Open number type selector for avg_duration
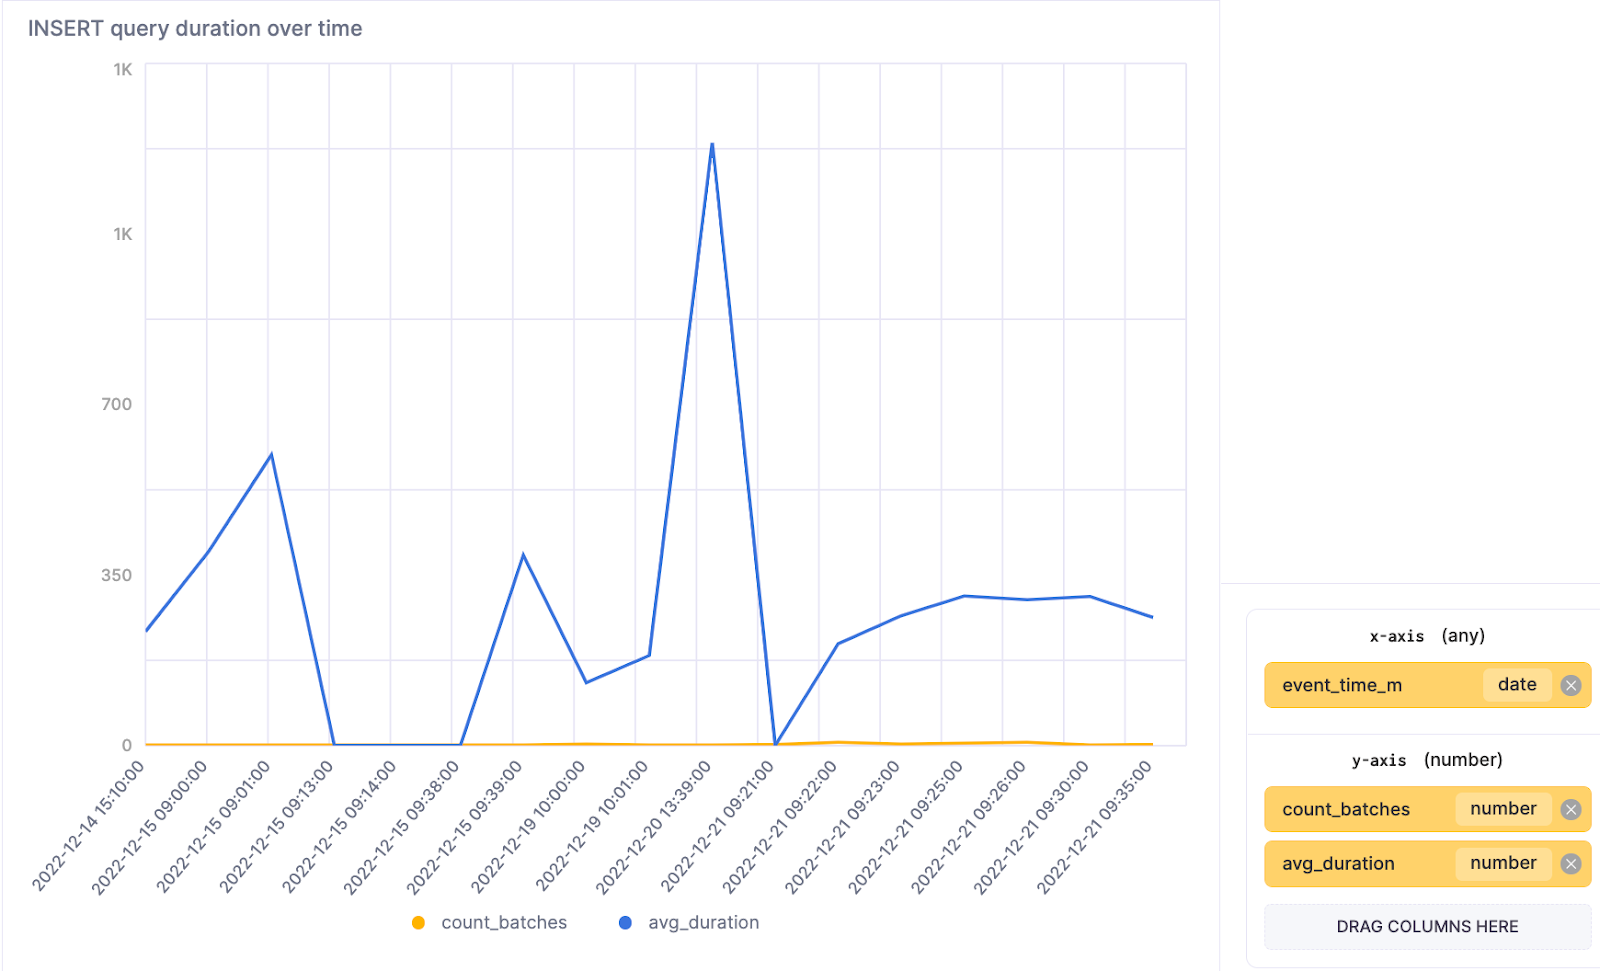This screenshot has height=971, width=1600. pos(1502,863)
